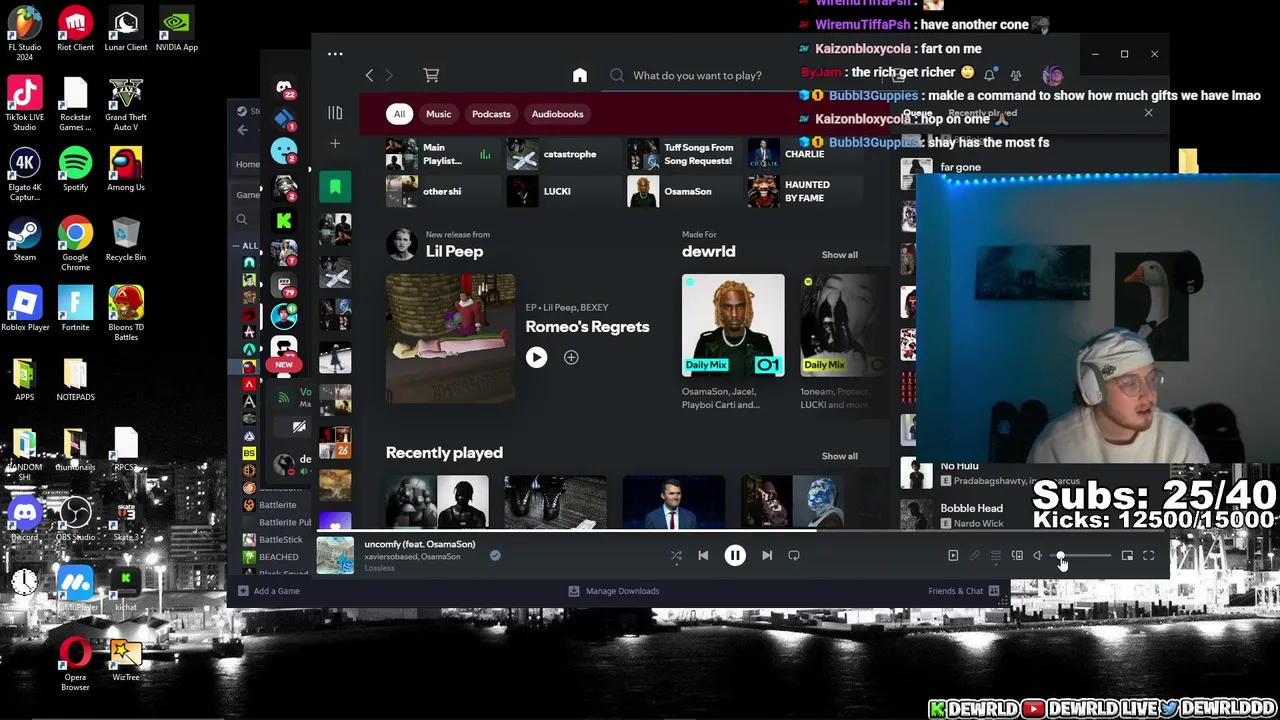The image size is (1280, 720).
Task: Select the Podcasts filter chip
Action: (x=491, y=114)
